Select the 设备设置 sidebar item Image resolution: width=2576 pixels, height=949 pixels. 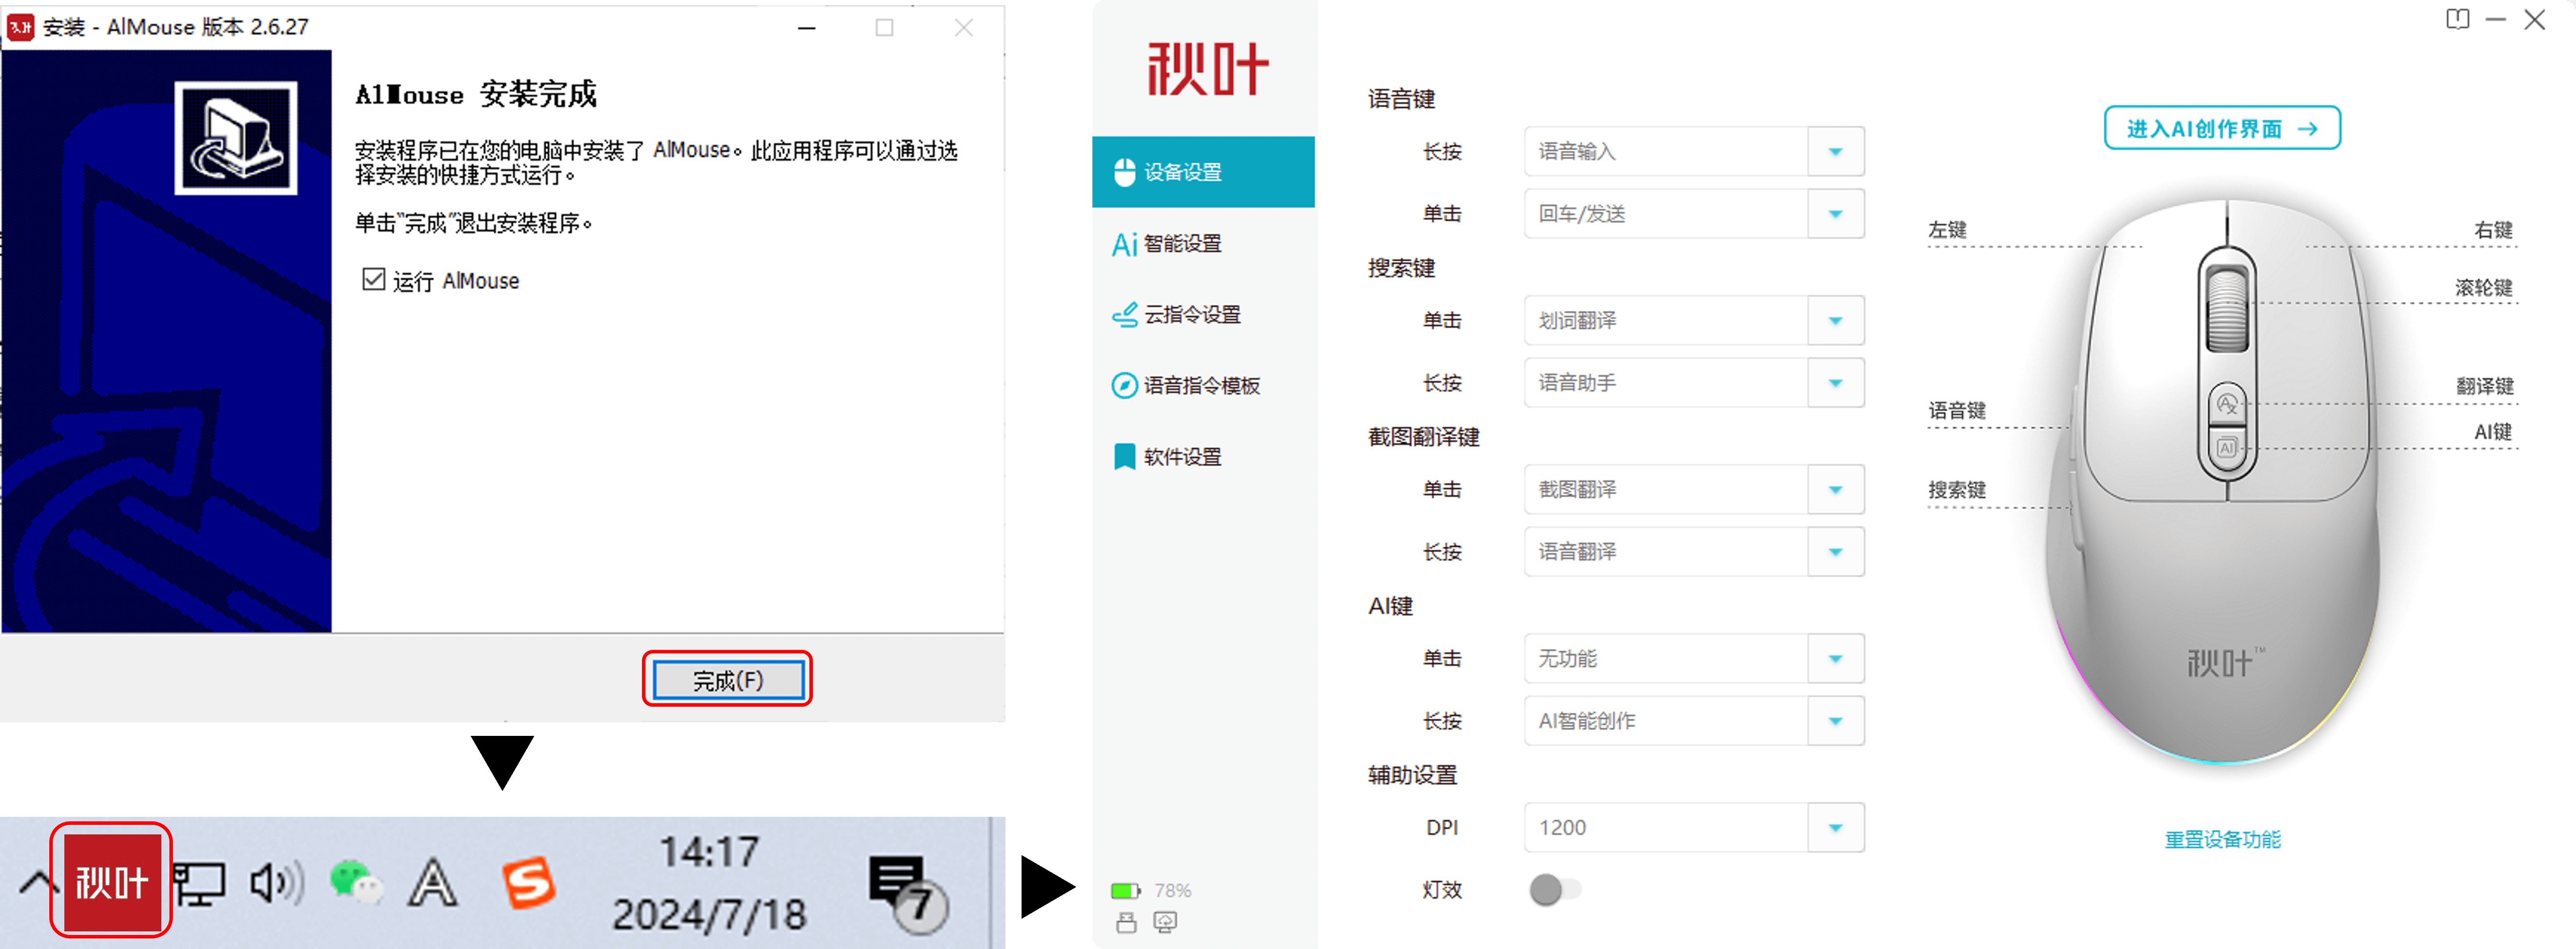pos(1203,172)
